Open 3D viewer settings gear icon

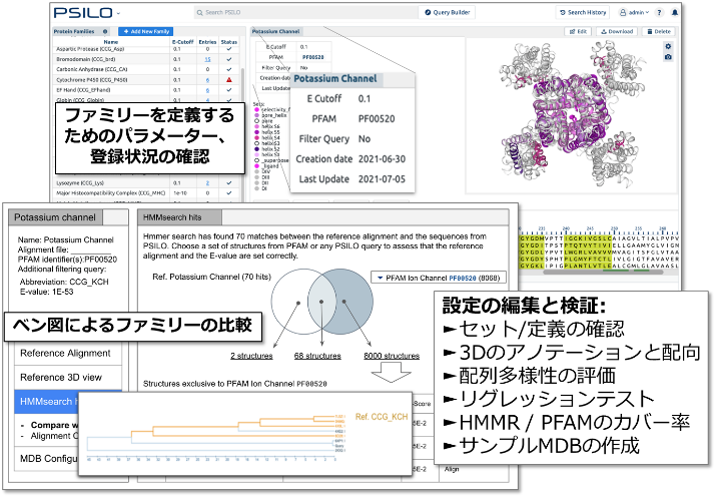[x=668, y=46]
